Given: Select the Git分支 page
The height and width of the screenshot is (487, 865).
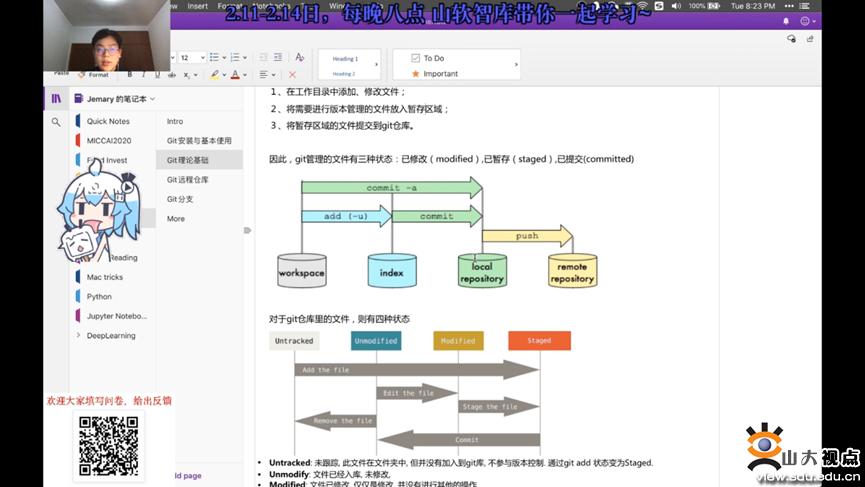Looking at the screenshot, I should click(x=180, y=199).
